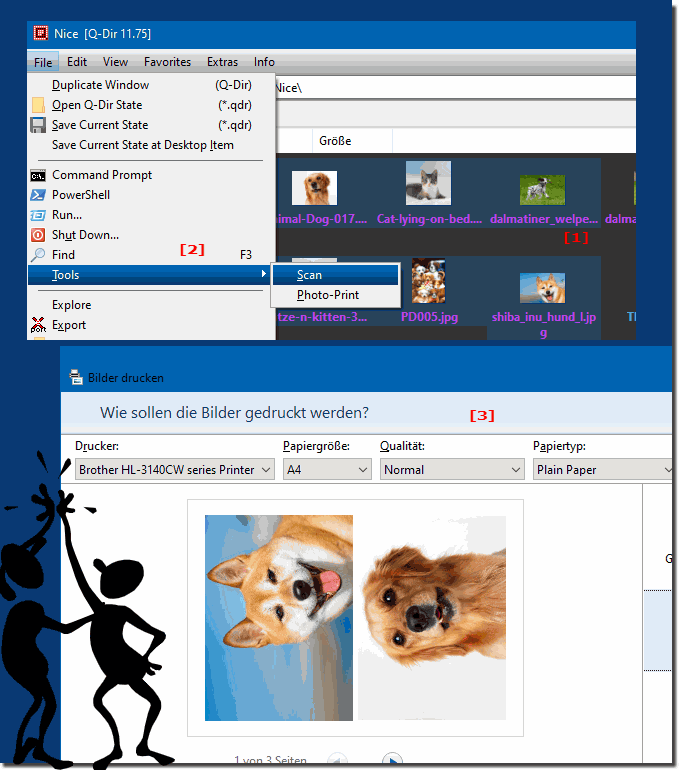Click the Command Prompt console icon

38,175
